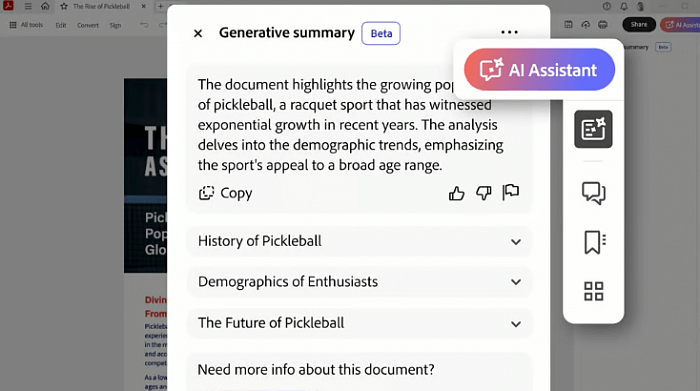Give the summary a thumbs up
The width and height of the screenshot is (700, 391).
click(456, 193)
